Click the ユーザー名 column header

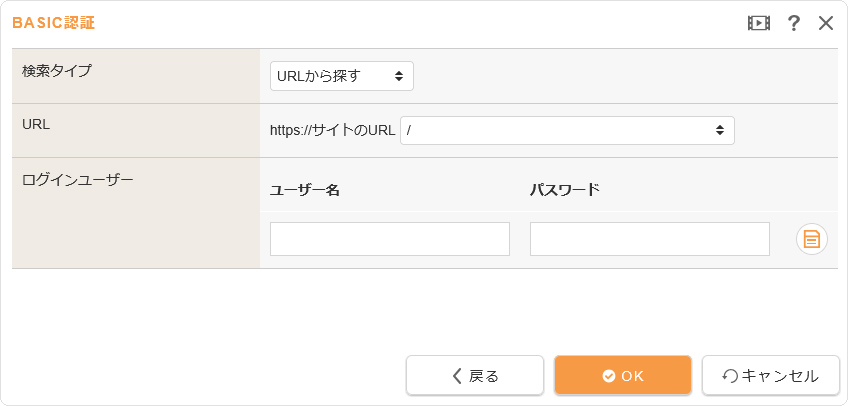click(305, 190)
